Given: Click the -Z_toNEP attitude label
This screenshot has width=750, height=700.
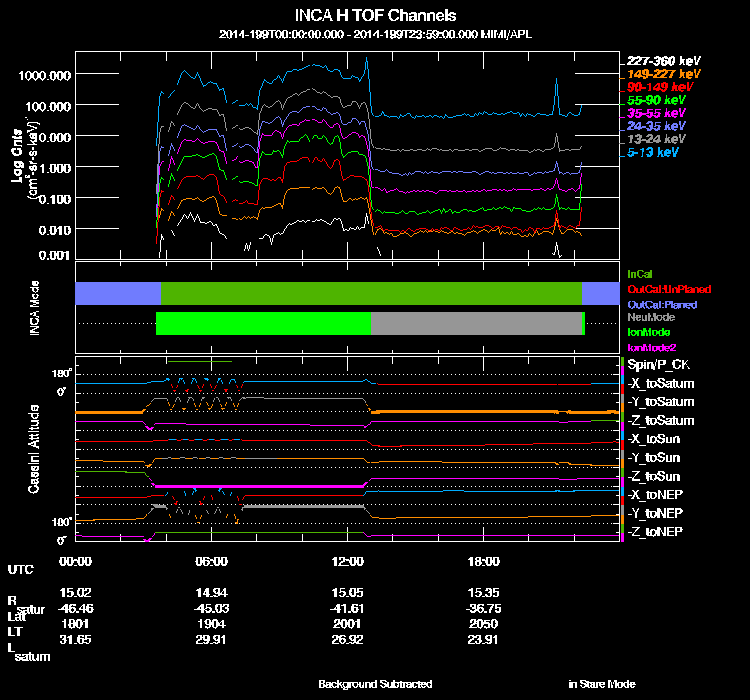Looking at the screenshot, I should [x=655, y=532].
